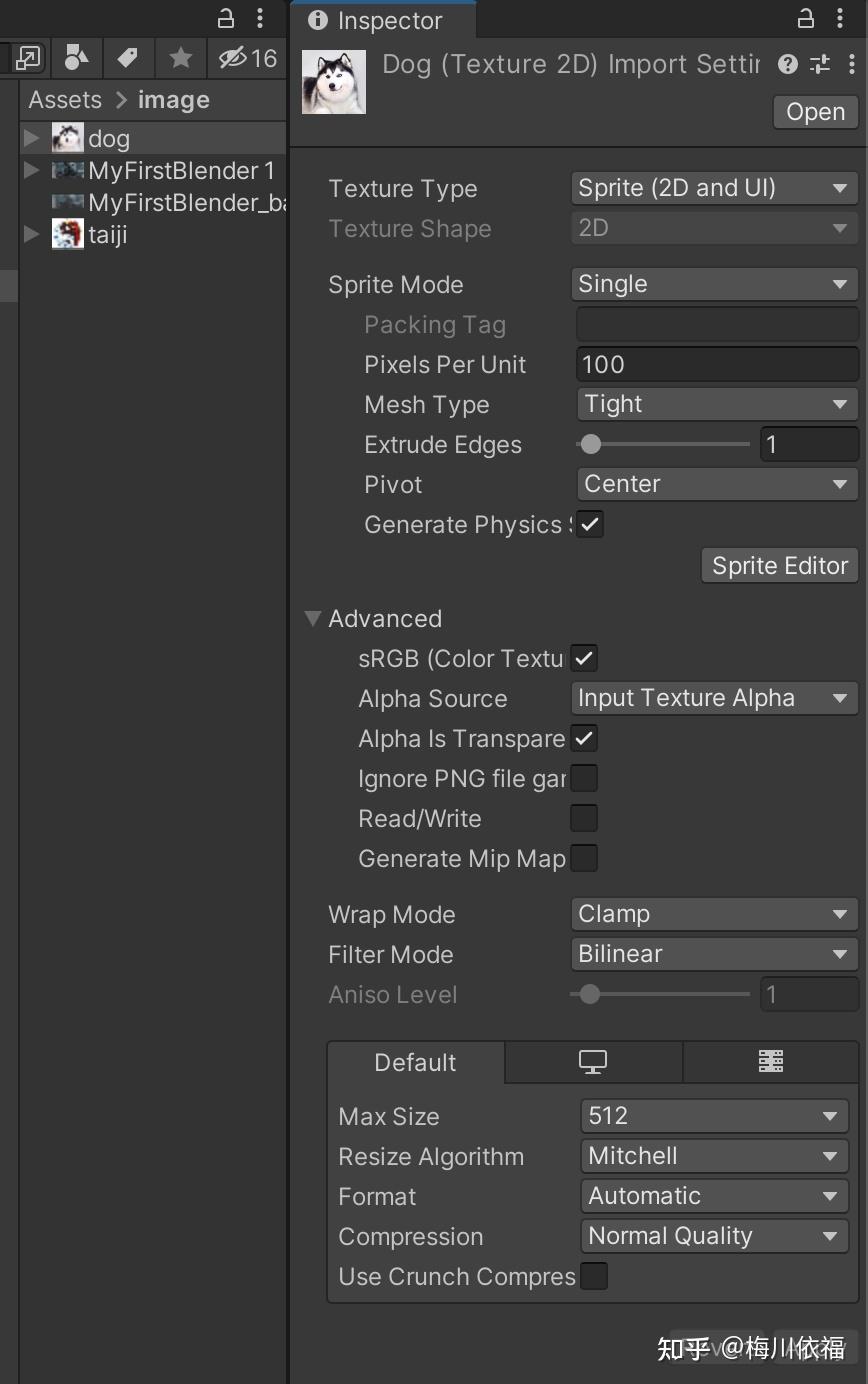Enable Read/Write for the texture
The height and width of the screenshot is (1384, 868).
coord(585,818)
